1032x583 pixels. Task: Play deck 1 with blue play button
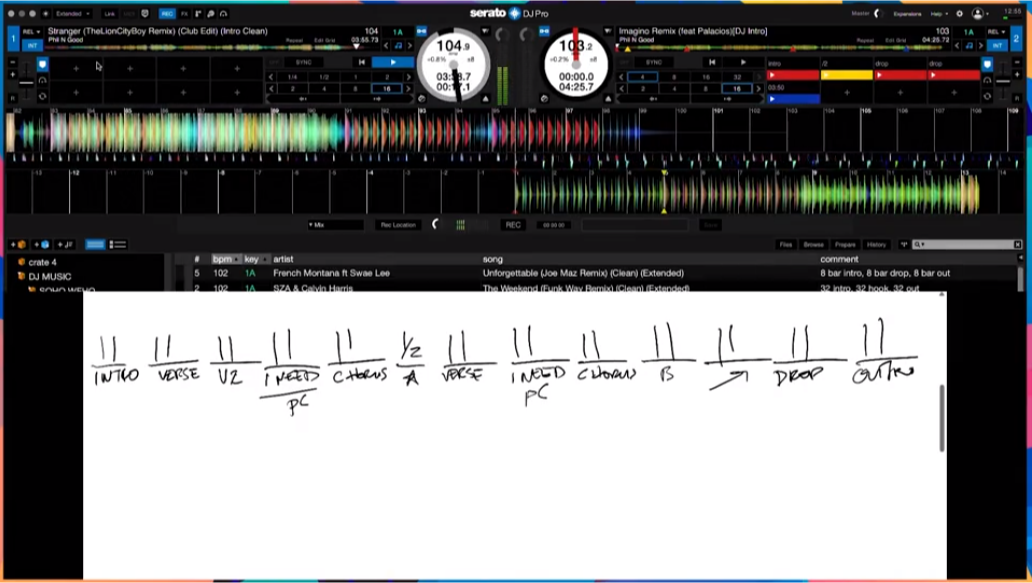pos(393,63)
